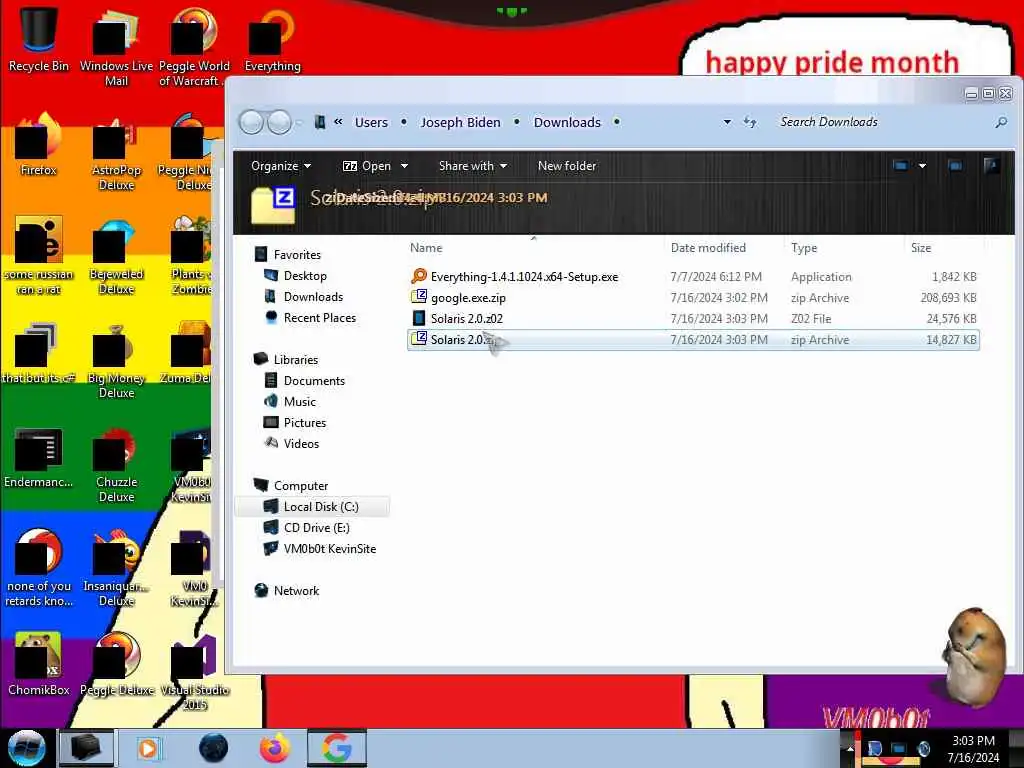The height and width of the screenshot is (768, 1024).
Task: Open Recent Places in navigation pane
Action: (319, 317)
